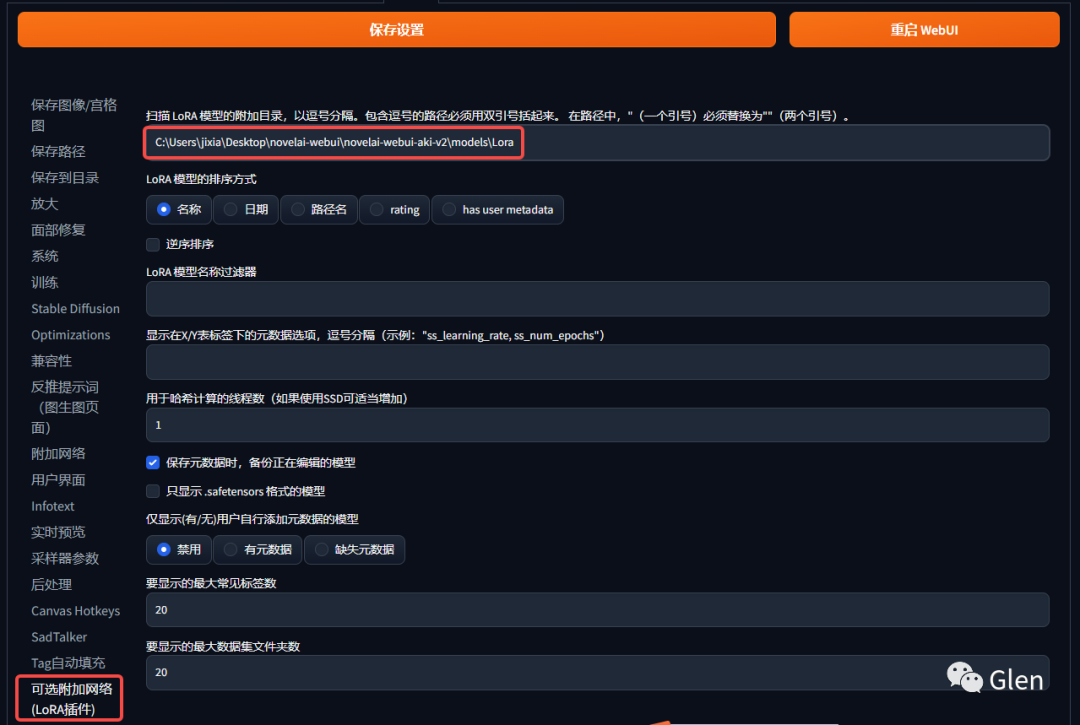Open the 后处理 settings section

52,585
